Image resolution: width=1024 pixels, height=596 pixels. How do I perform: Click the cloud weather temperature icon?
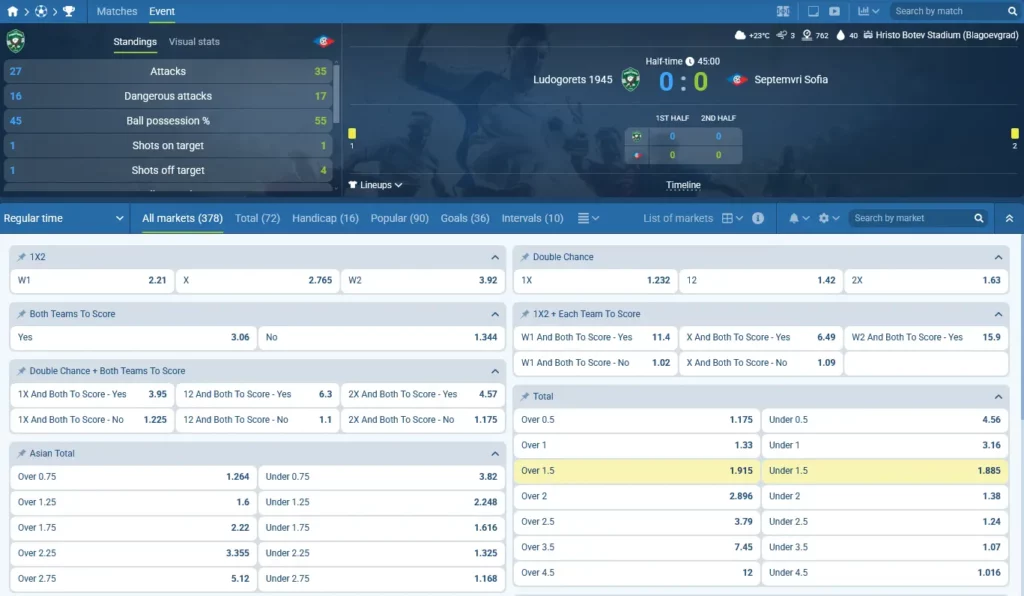pyautogui.click(x=740, y=35)
